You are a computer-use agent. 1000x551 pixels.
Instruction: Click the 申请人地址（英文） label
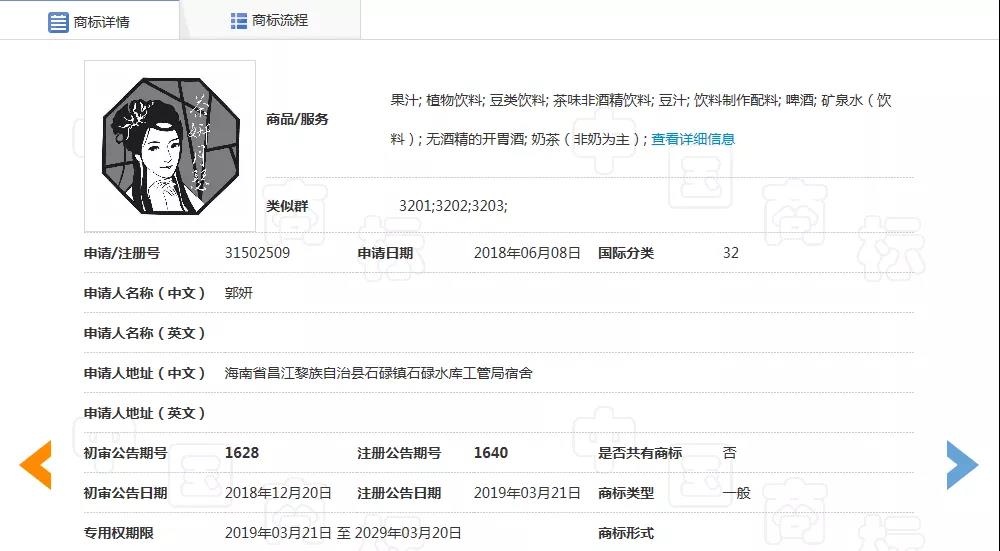click(145, 413)
